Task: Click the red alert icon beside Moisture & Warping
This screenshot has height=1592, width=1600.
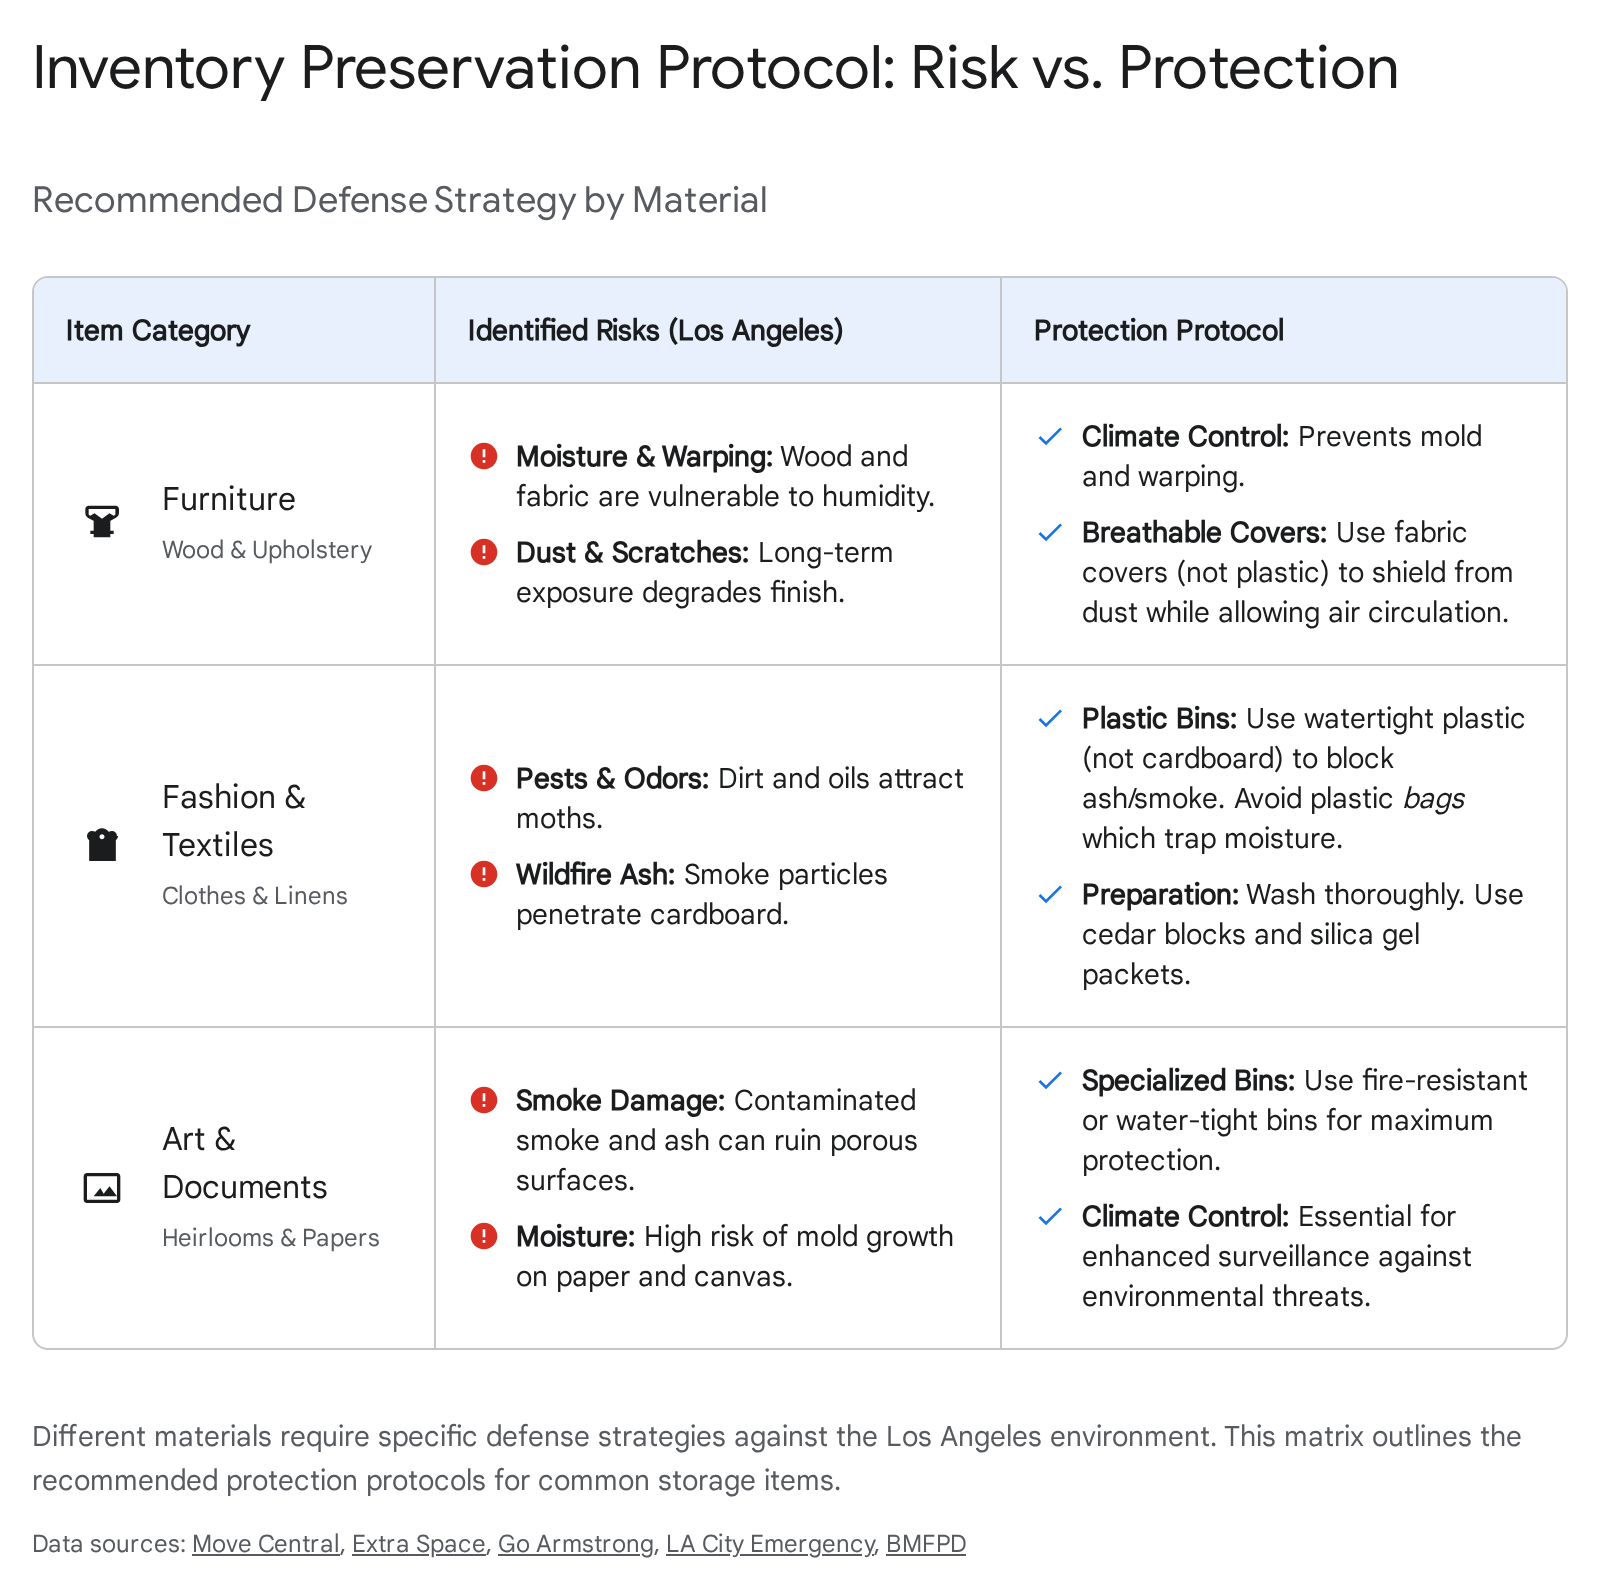Action: [x=484, y=457]
